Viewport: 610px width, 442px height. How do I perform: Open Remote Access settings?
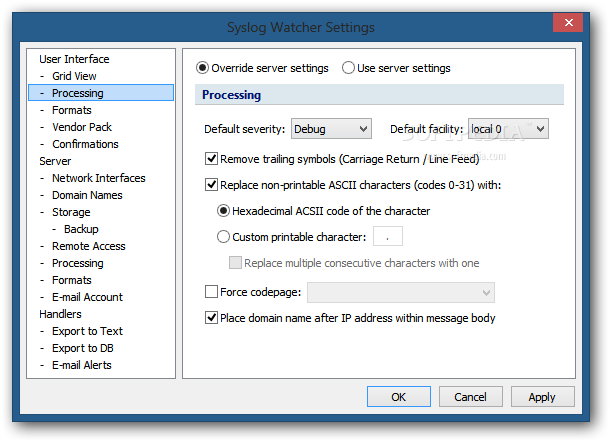89,246
